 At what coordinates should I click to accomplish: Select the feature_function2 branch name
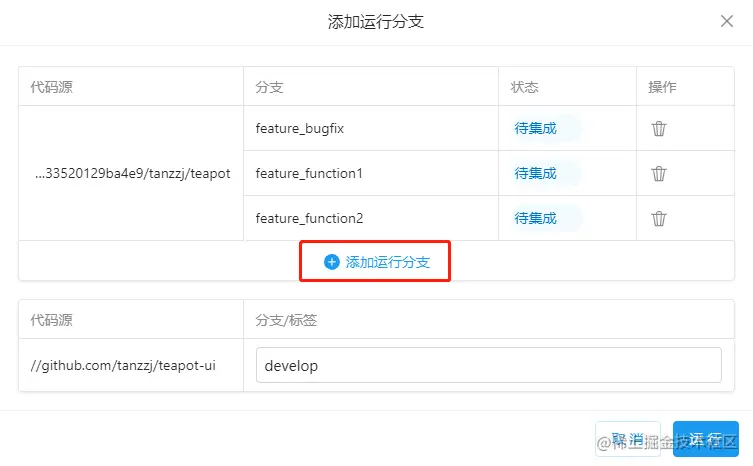coord(309,219)
